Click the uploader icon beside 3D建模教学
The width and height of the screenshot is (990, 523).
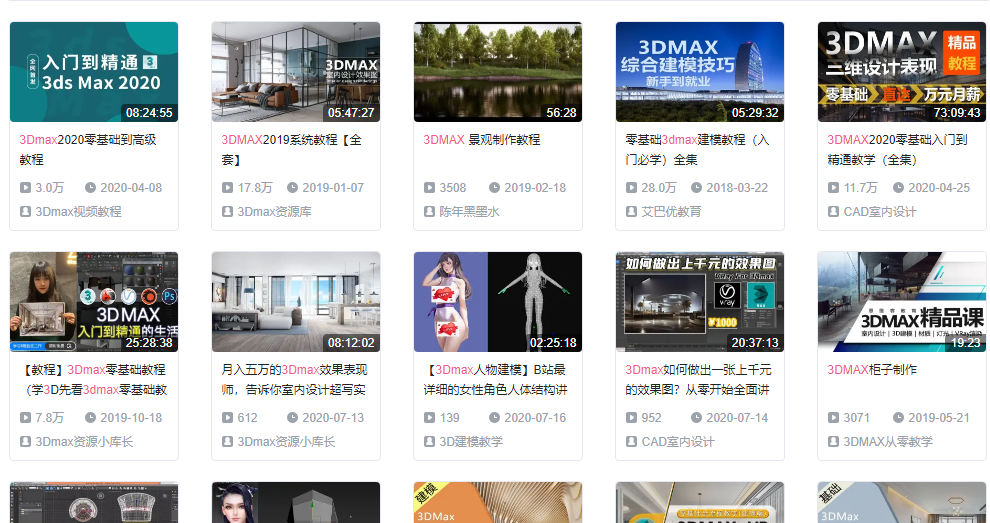click(x=429, y=442)
